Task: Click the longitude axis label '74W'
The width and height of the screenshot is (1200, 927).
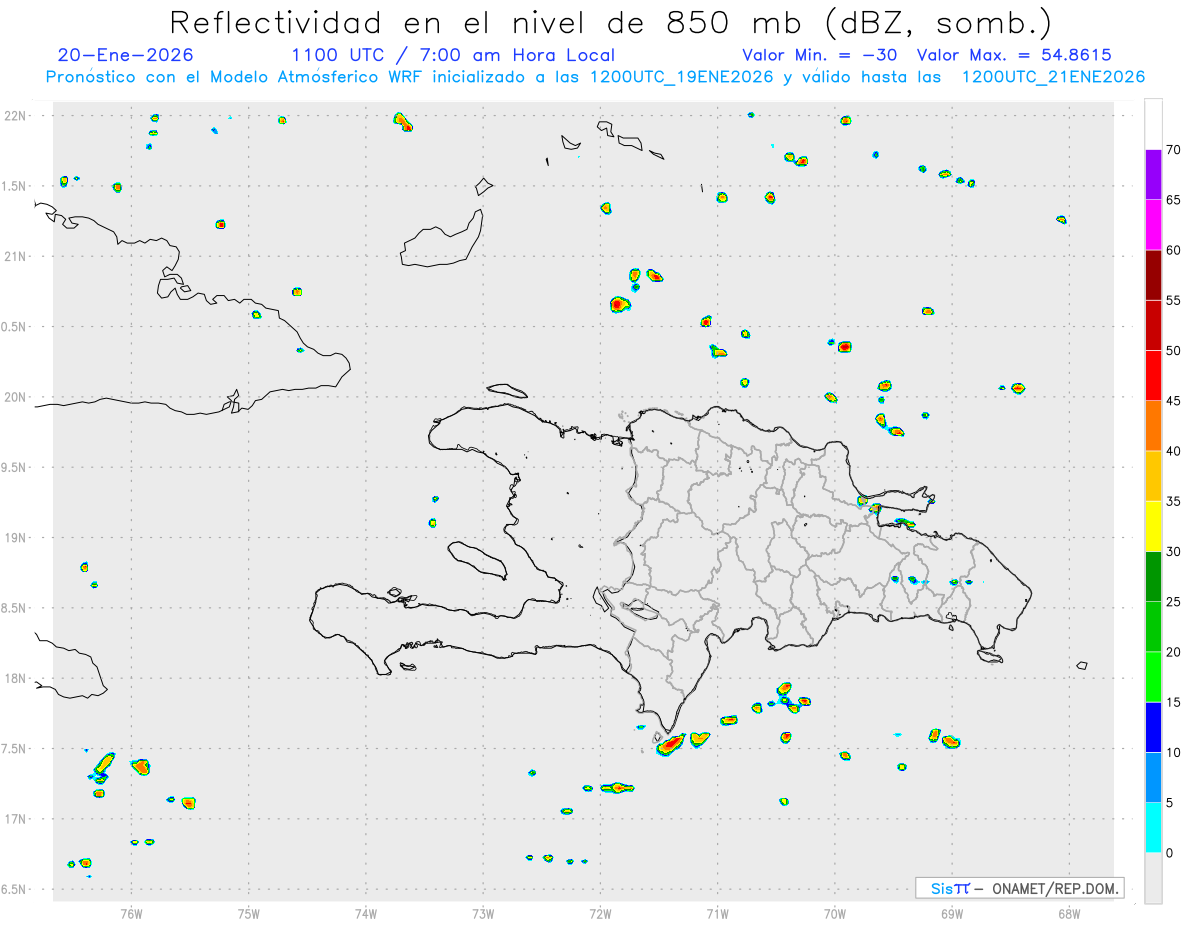Action: [366, 913]
